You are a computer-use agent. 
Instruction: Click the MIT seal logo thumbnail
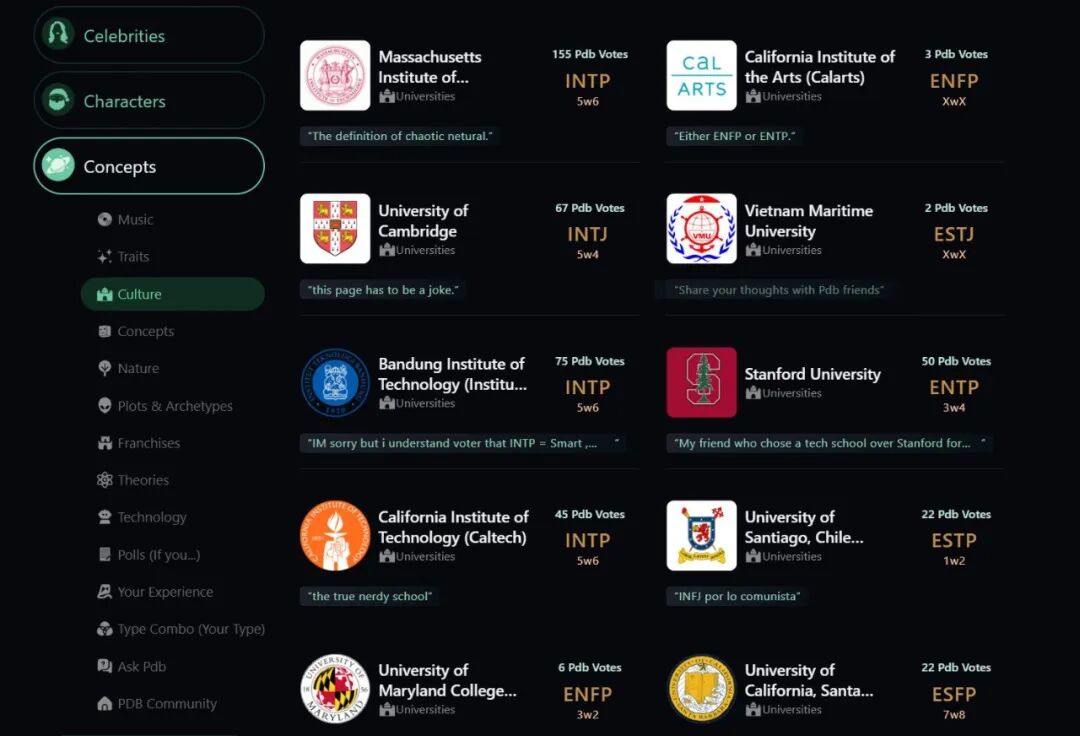pos(335,75)
